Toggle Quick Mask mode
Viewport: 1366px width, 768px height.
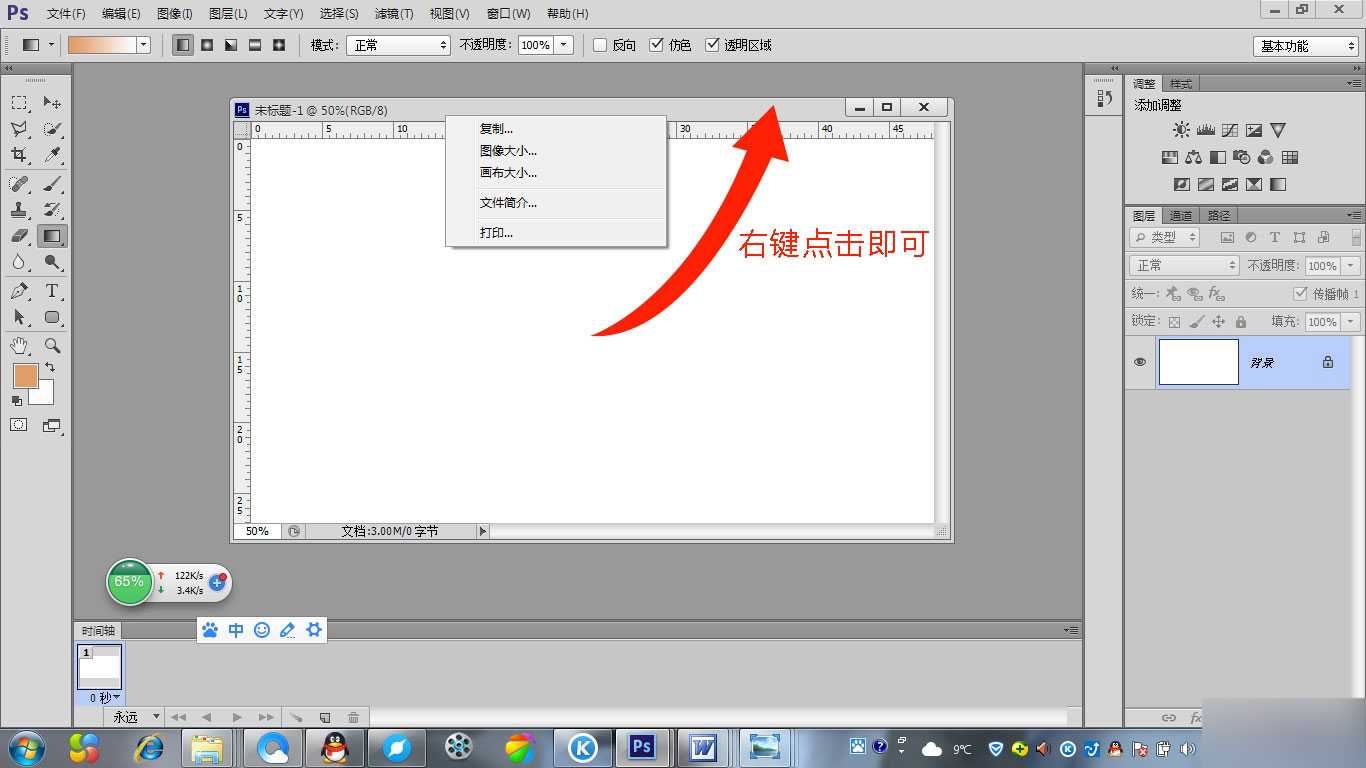(x=19, y=425)
